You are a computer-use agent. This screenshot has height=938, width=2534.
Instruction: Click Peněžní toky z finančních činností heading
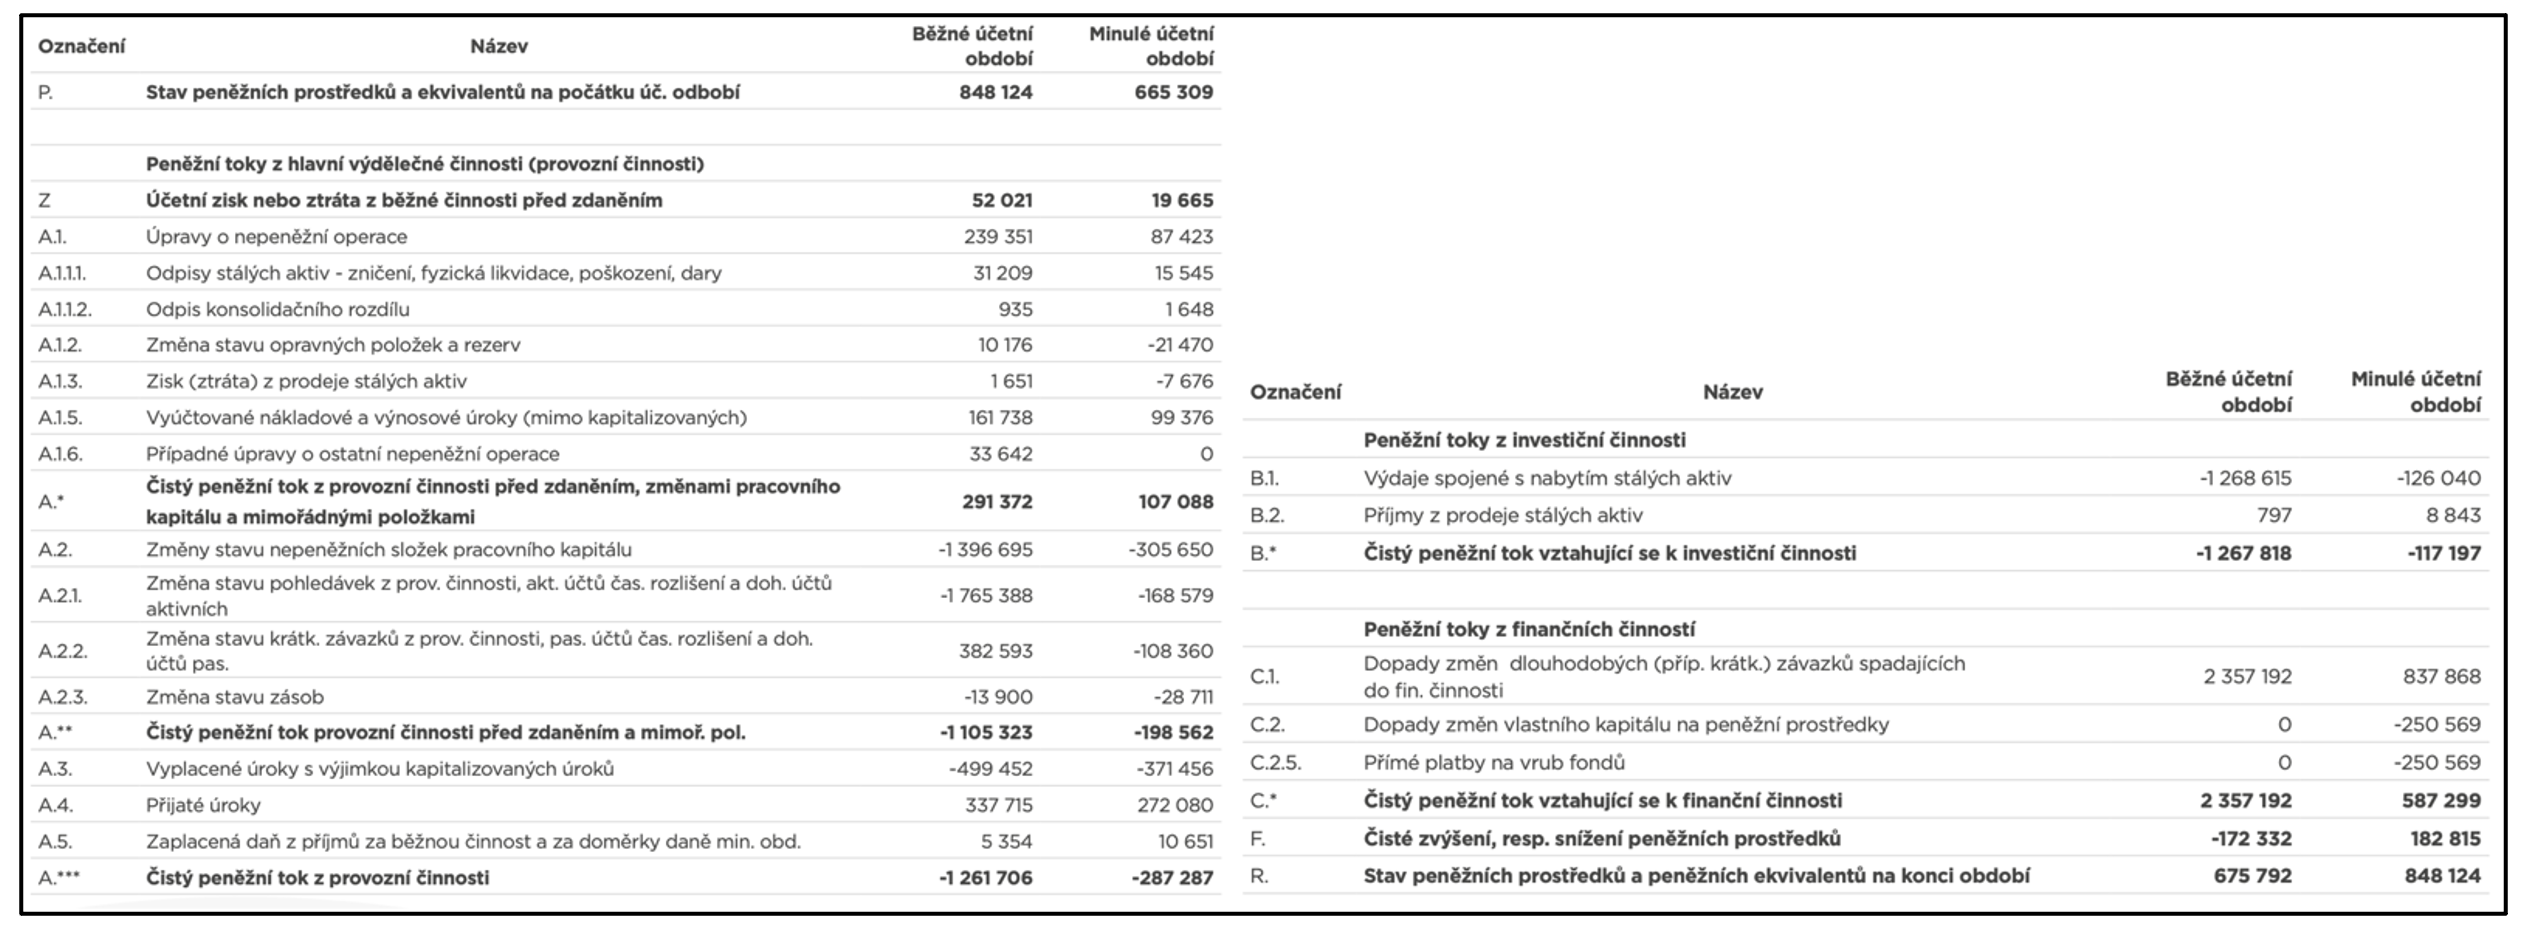1529,629
